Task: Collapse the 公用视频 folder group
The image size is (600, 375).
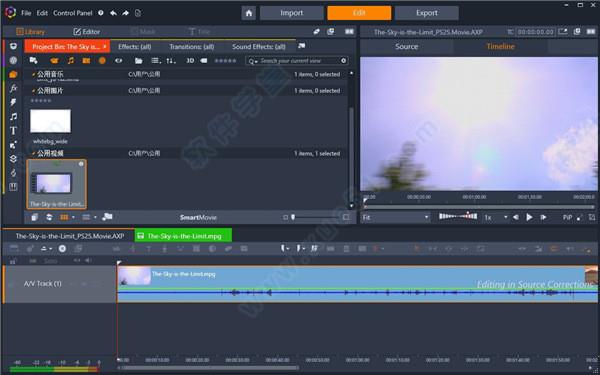Action: 34,153
